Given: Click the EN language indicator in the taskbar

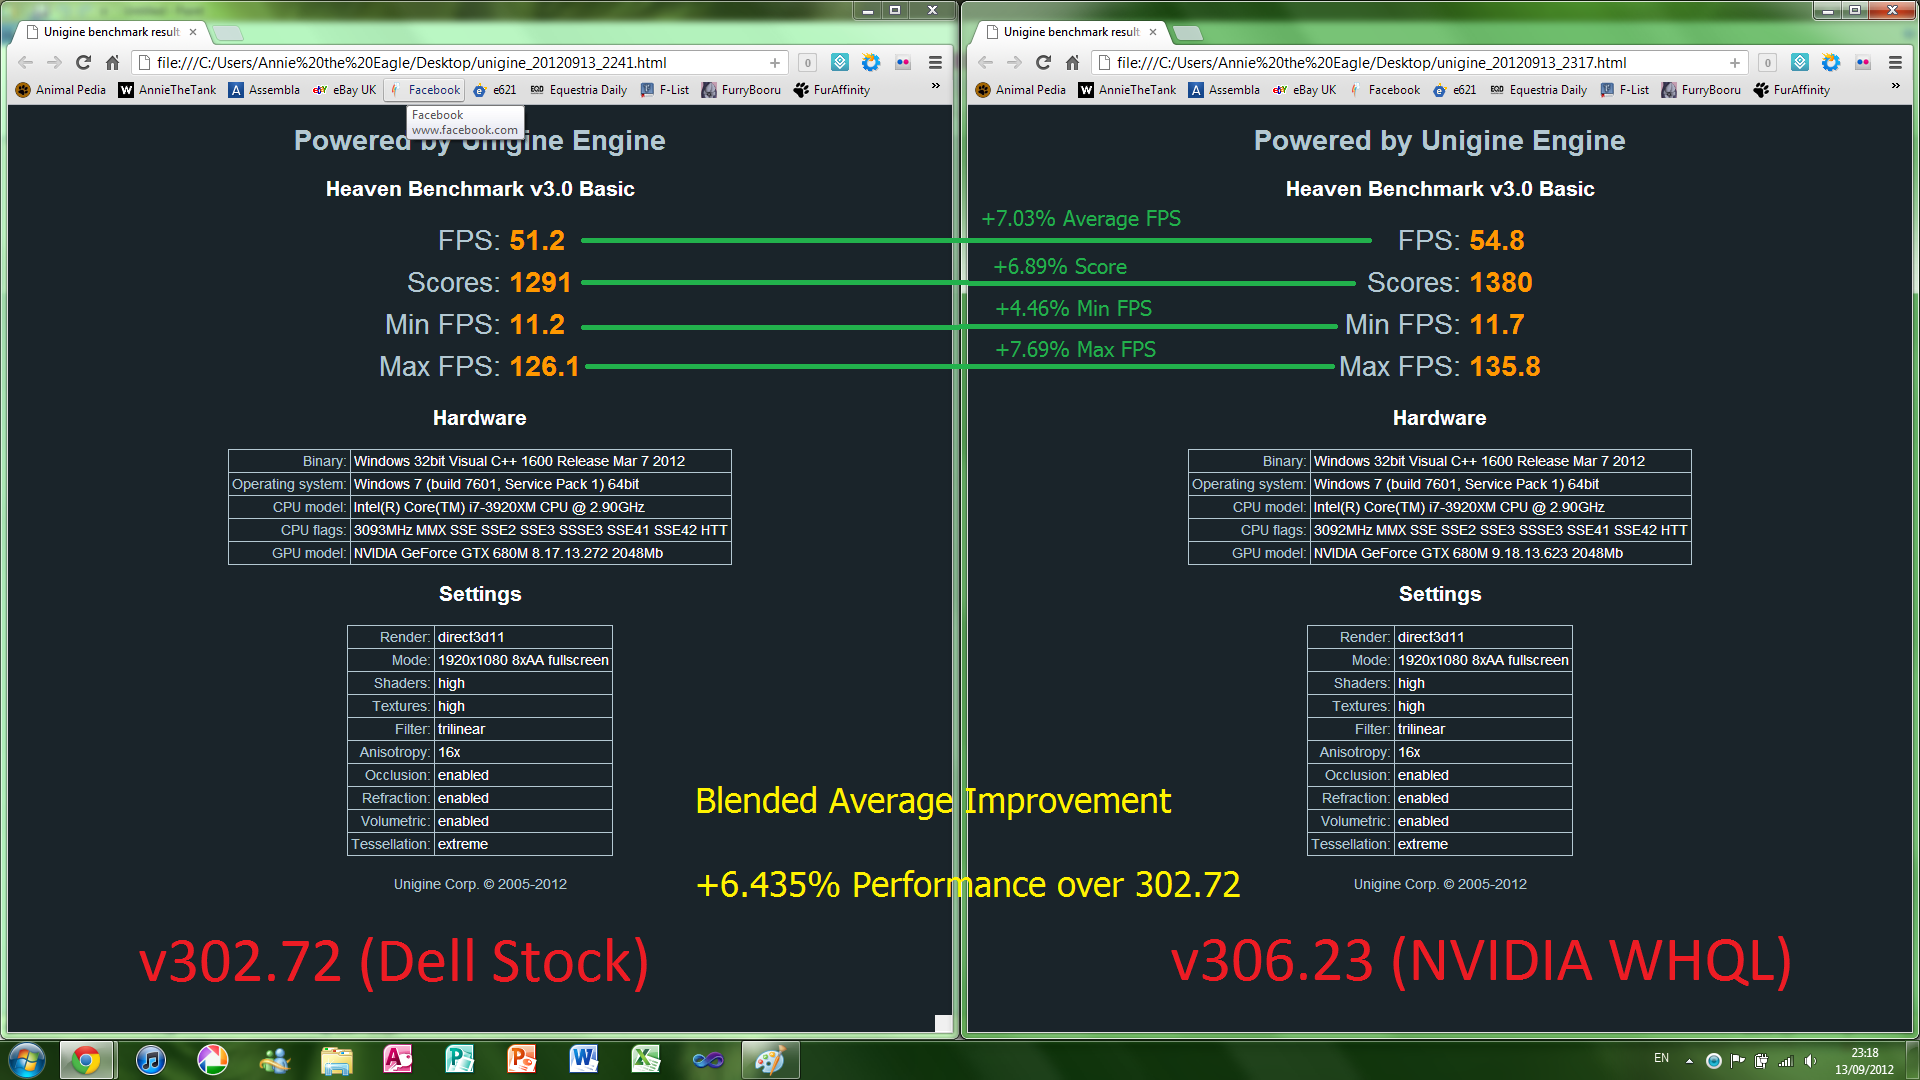Looking at the screenshot, I should (1661, 1058).
